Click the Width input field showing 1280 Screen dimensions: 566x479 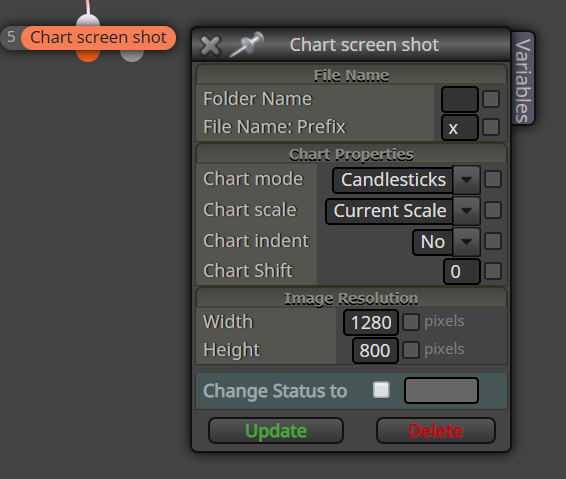(x=371, y=322)
